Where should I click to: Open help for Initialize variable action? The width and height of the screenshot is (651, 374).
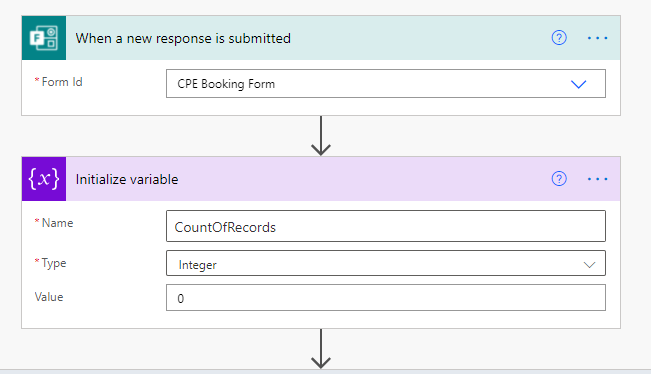(559, 179)
